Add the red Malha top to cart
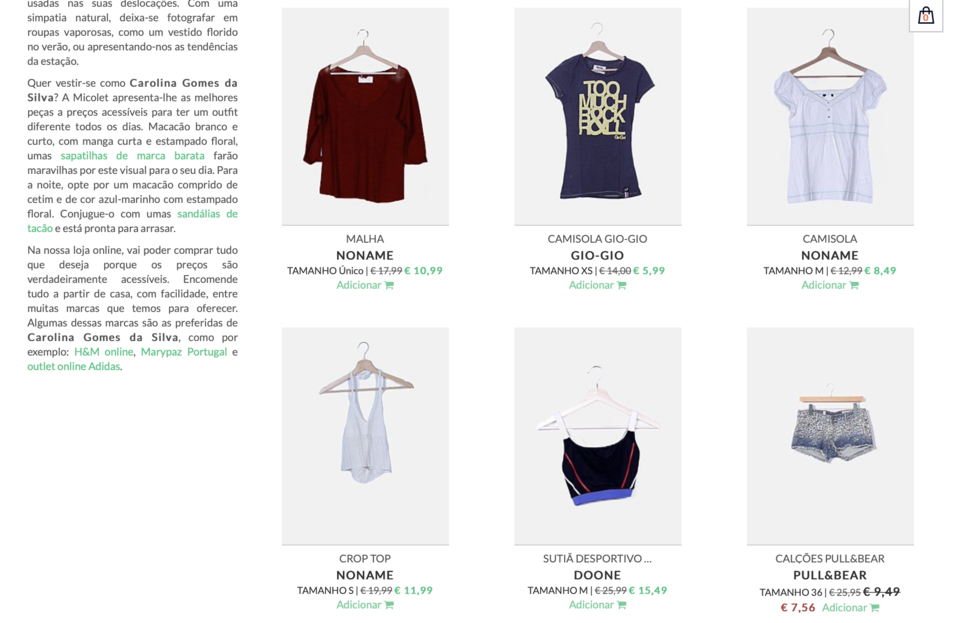This screenshot has width=960, height=623. point(365,285)
